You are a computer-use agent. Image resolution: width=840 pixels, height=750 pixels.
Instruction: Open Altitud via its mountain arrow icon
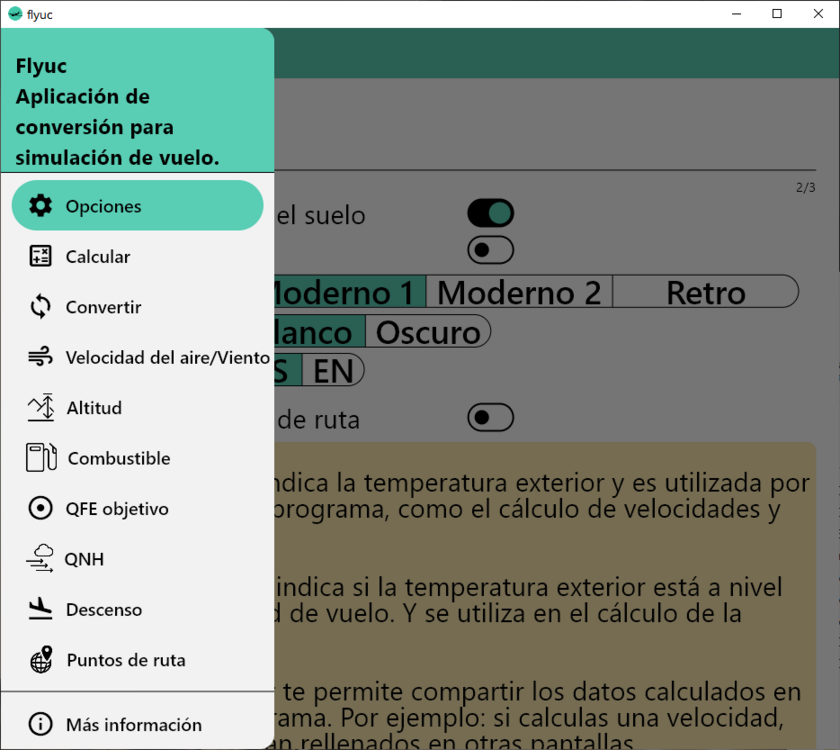tap(41, 407)
